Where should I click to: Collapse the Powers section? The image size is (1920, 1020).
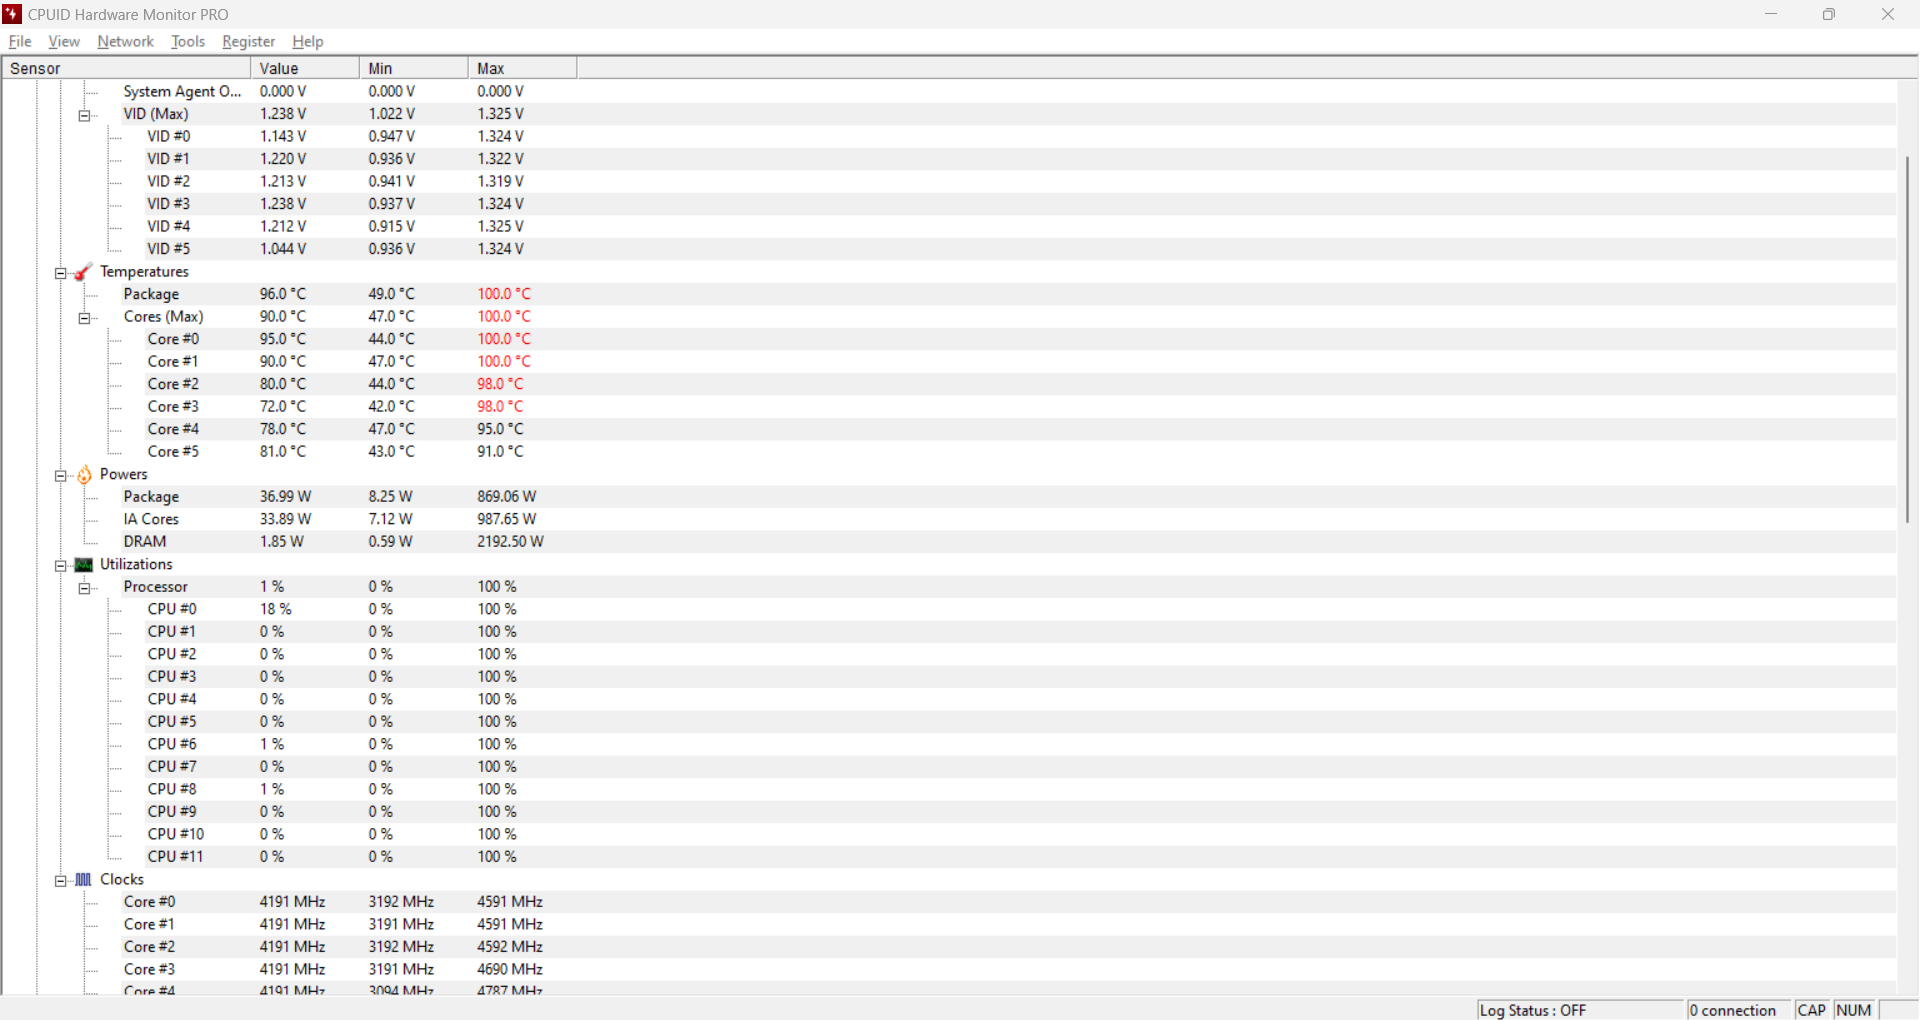click(60, 476)
